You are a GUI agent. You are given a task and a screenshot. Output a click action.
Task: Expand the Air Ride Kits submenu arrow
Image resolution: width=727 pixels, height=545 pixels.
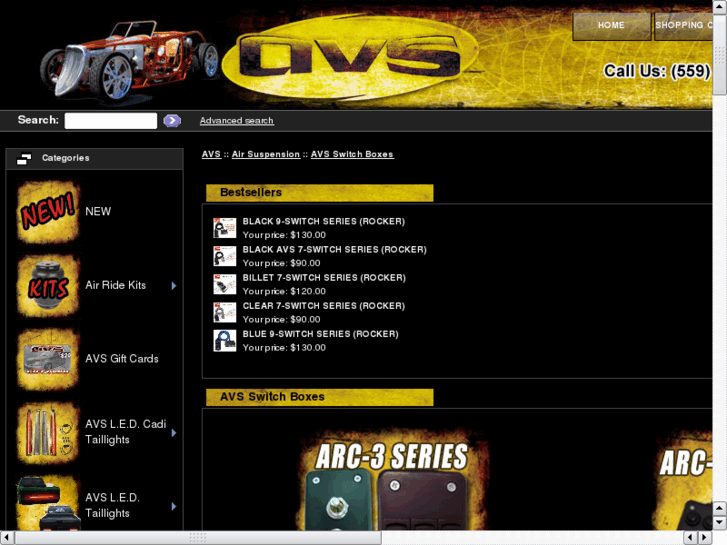(x=174, y=286)
